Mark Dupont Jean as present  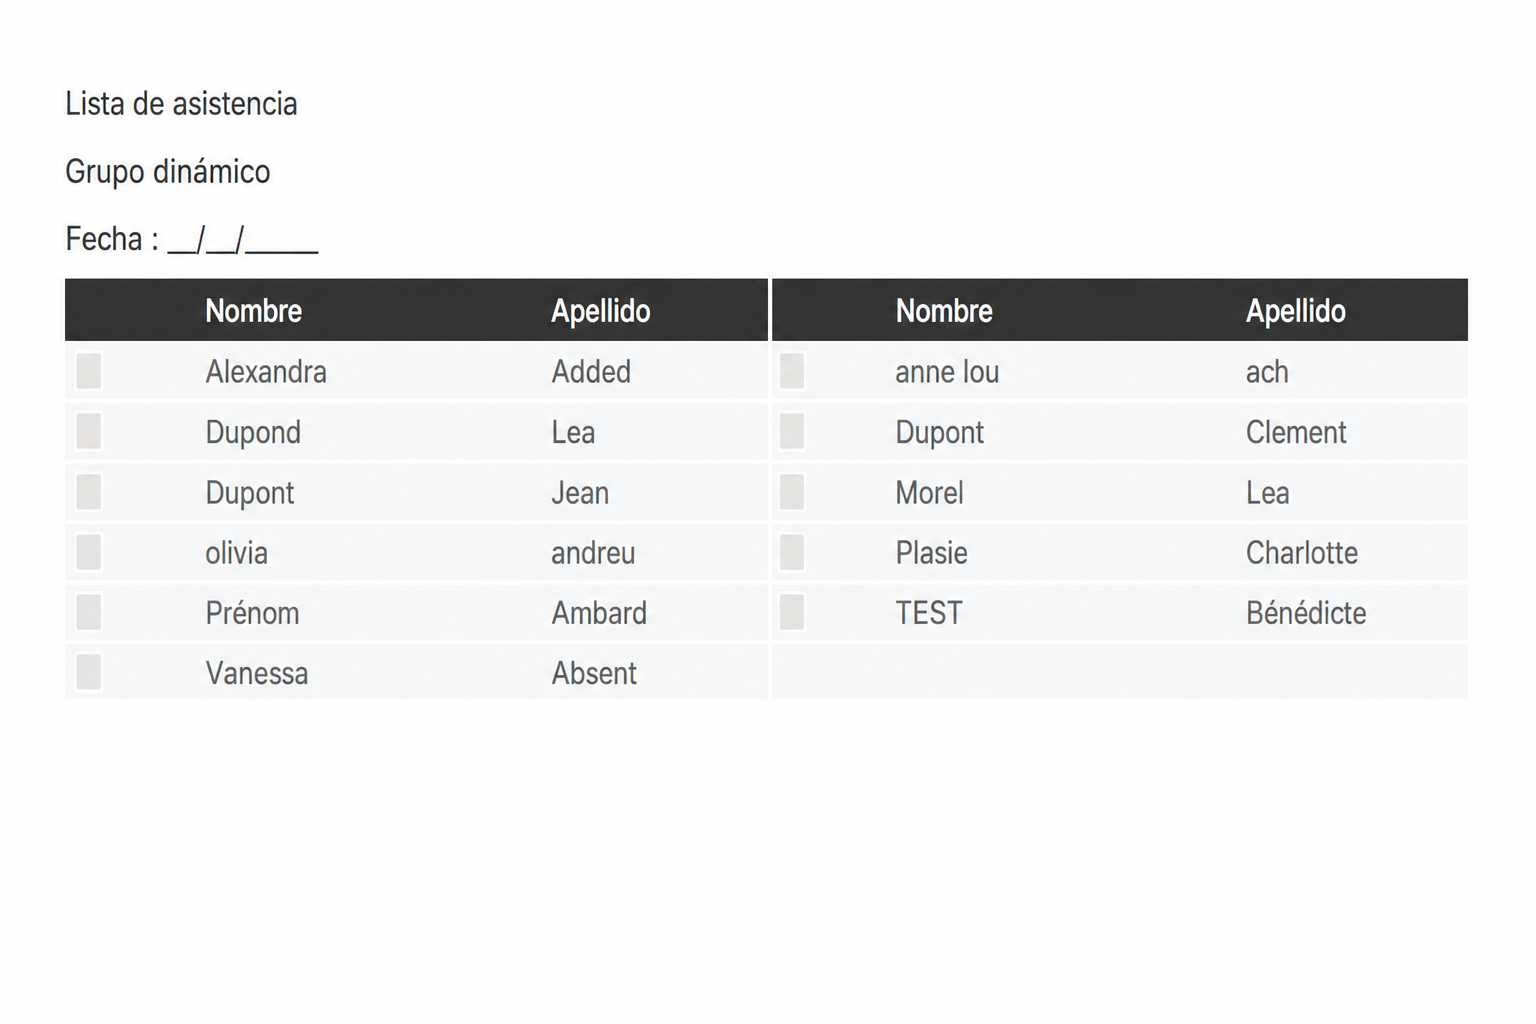(x=89, y=492)
